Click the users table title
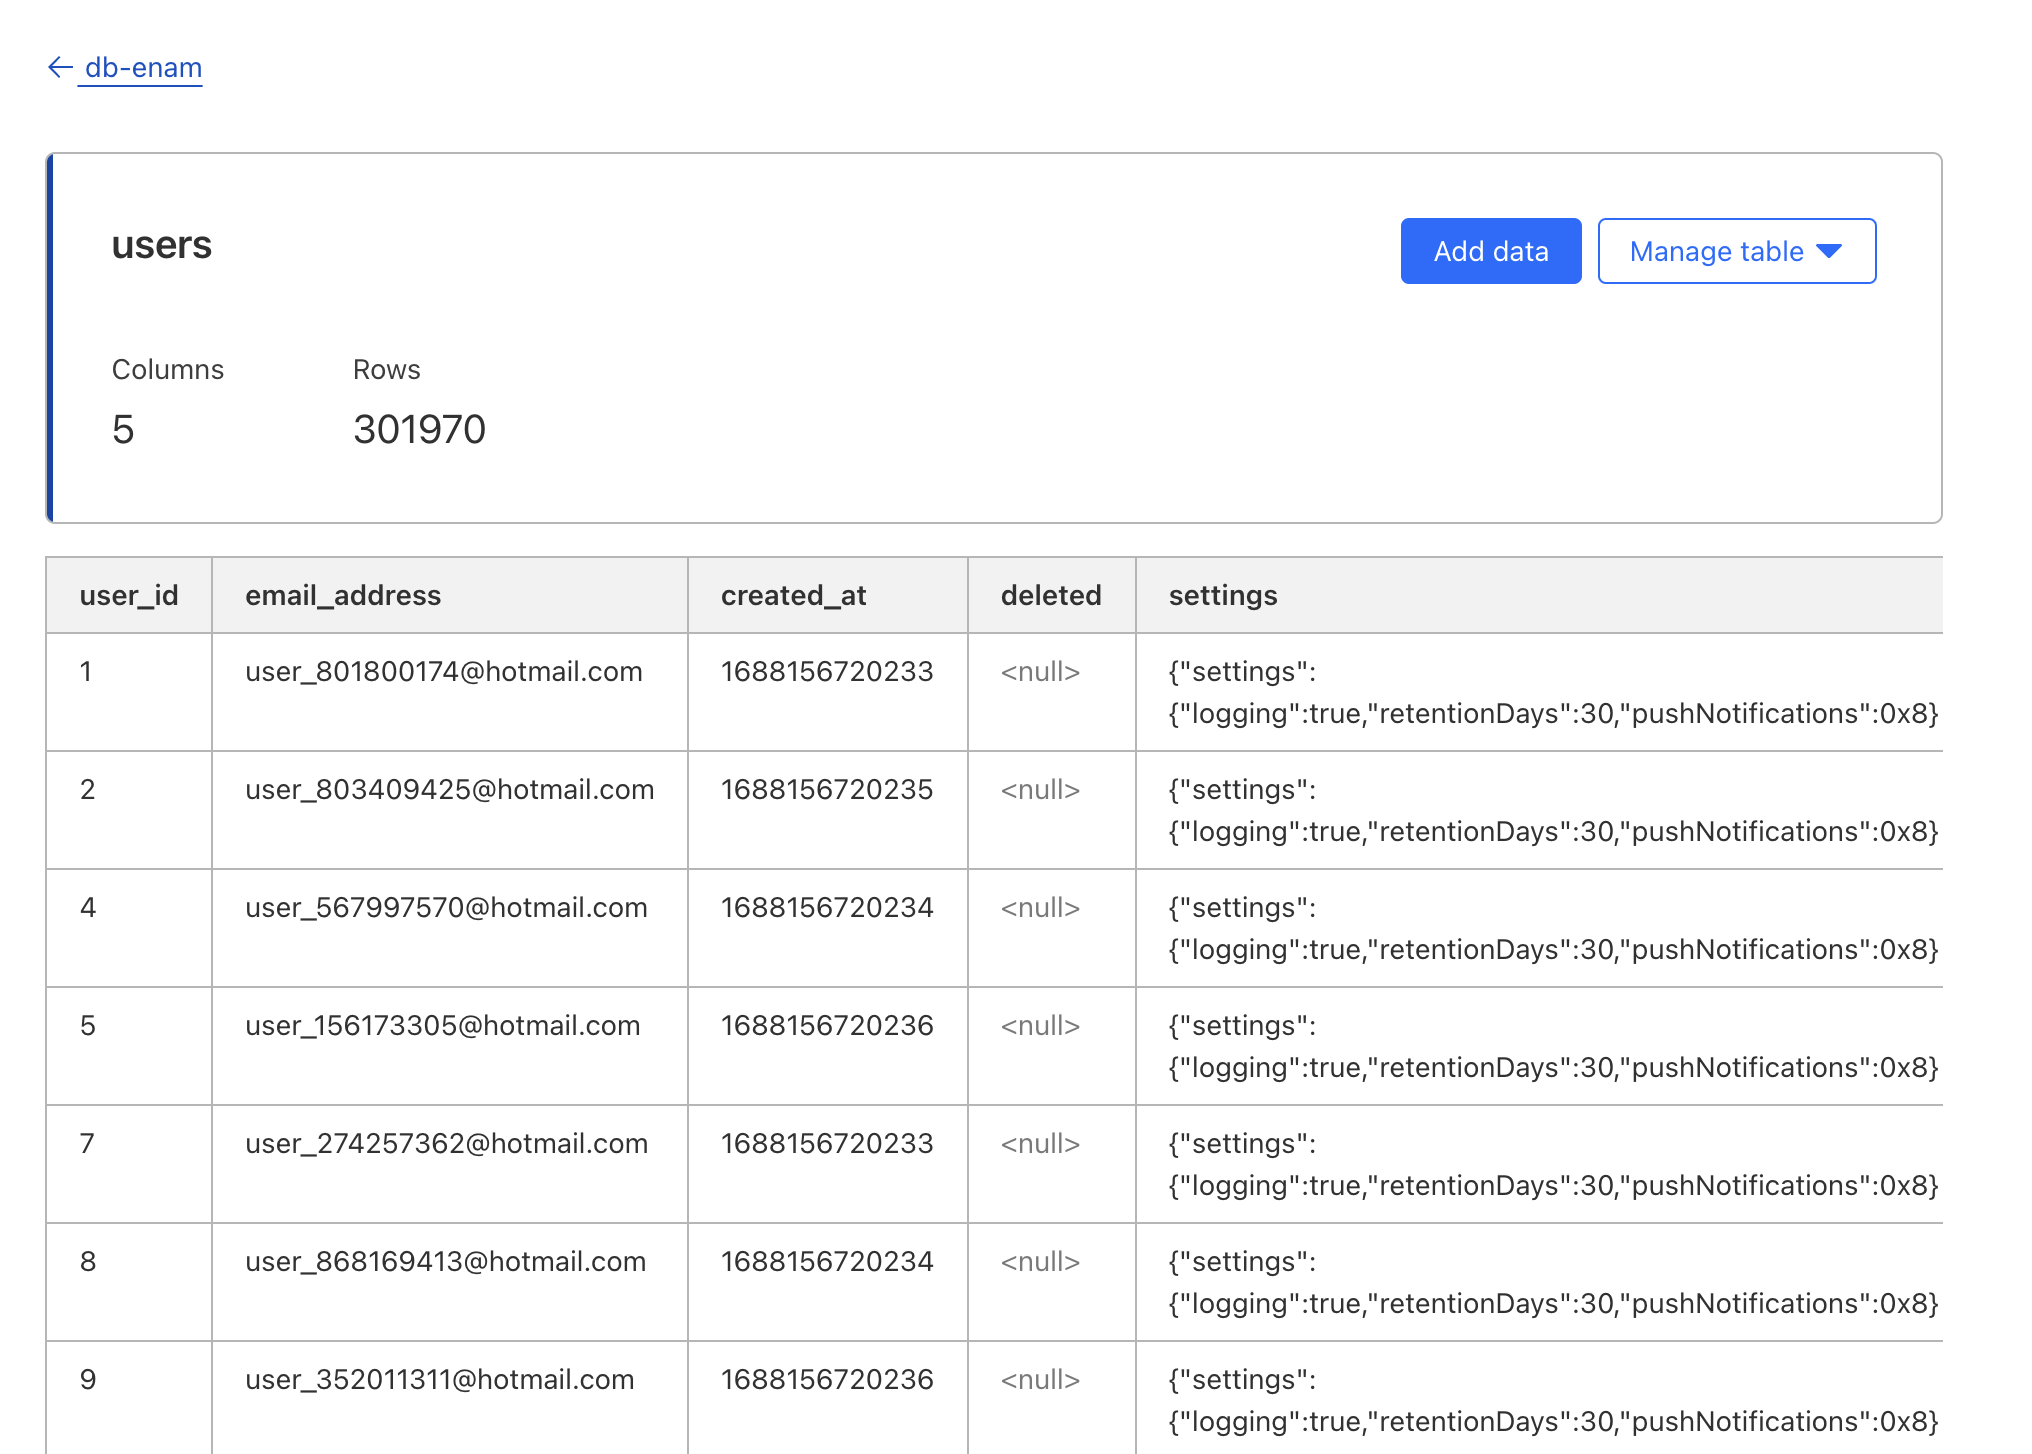This screenshot has height=1454, width=2032. tap(162, 245)
